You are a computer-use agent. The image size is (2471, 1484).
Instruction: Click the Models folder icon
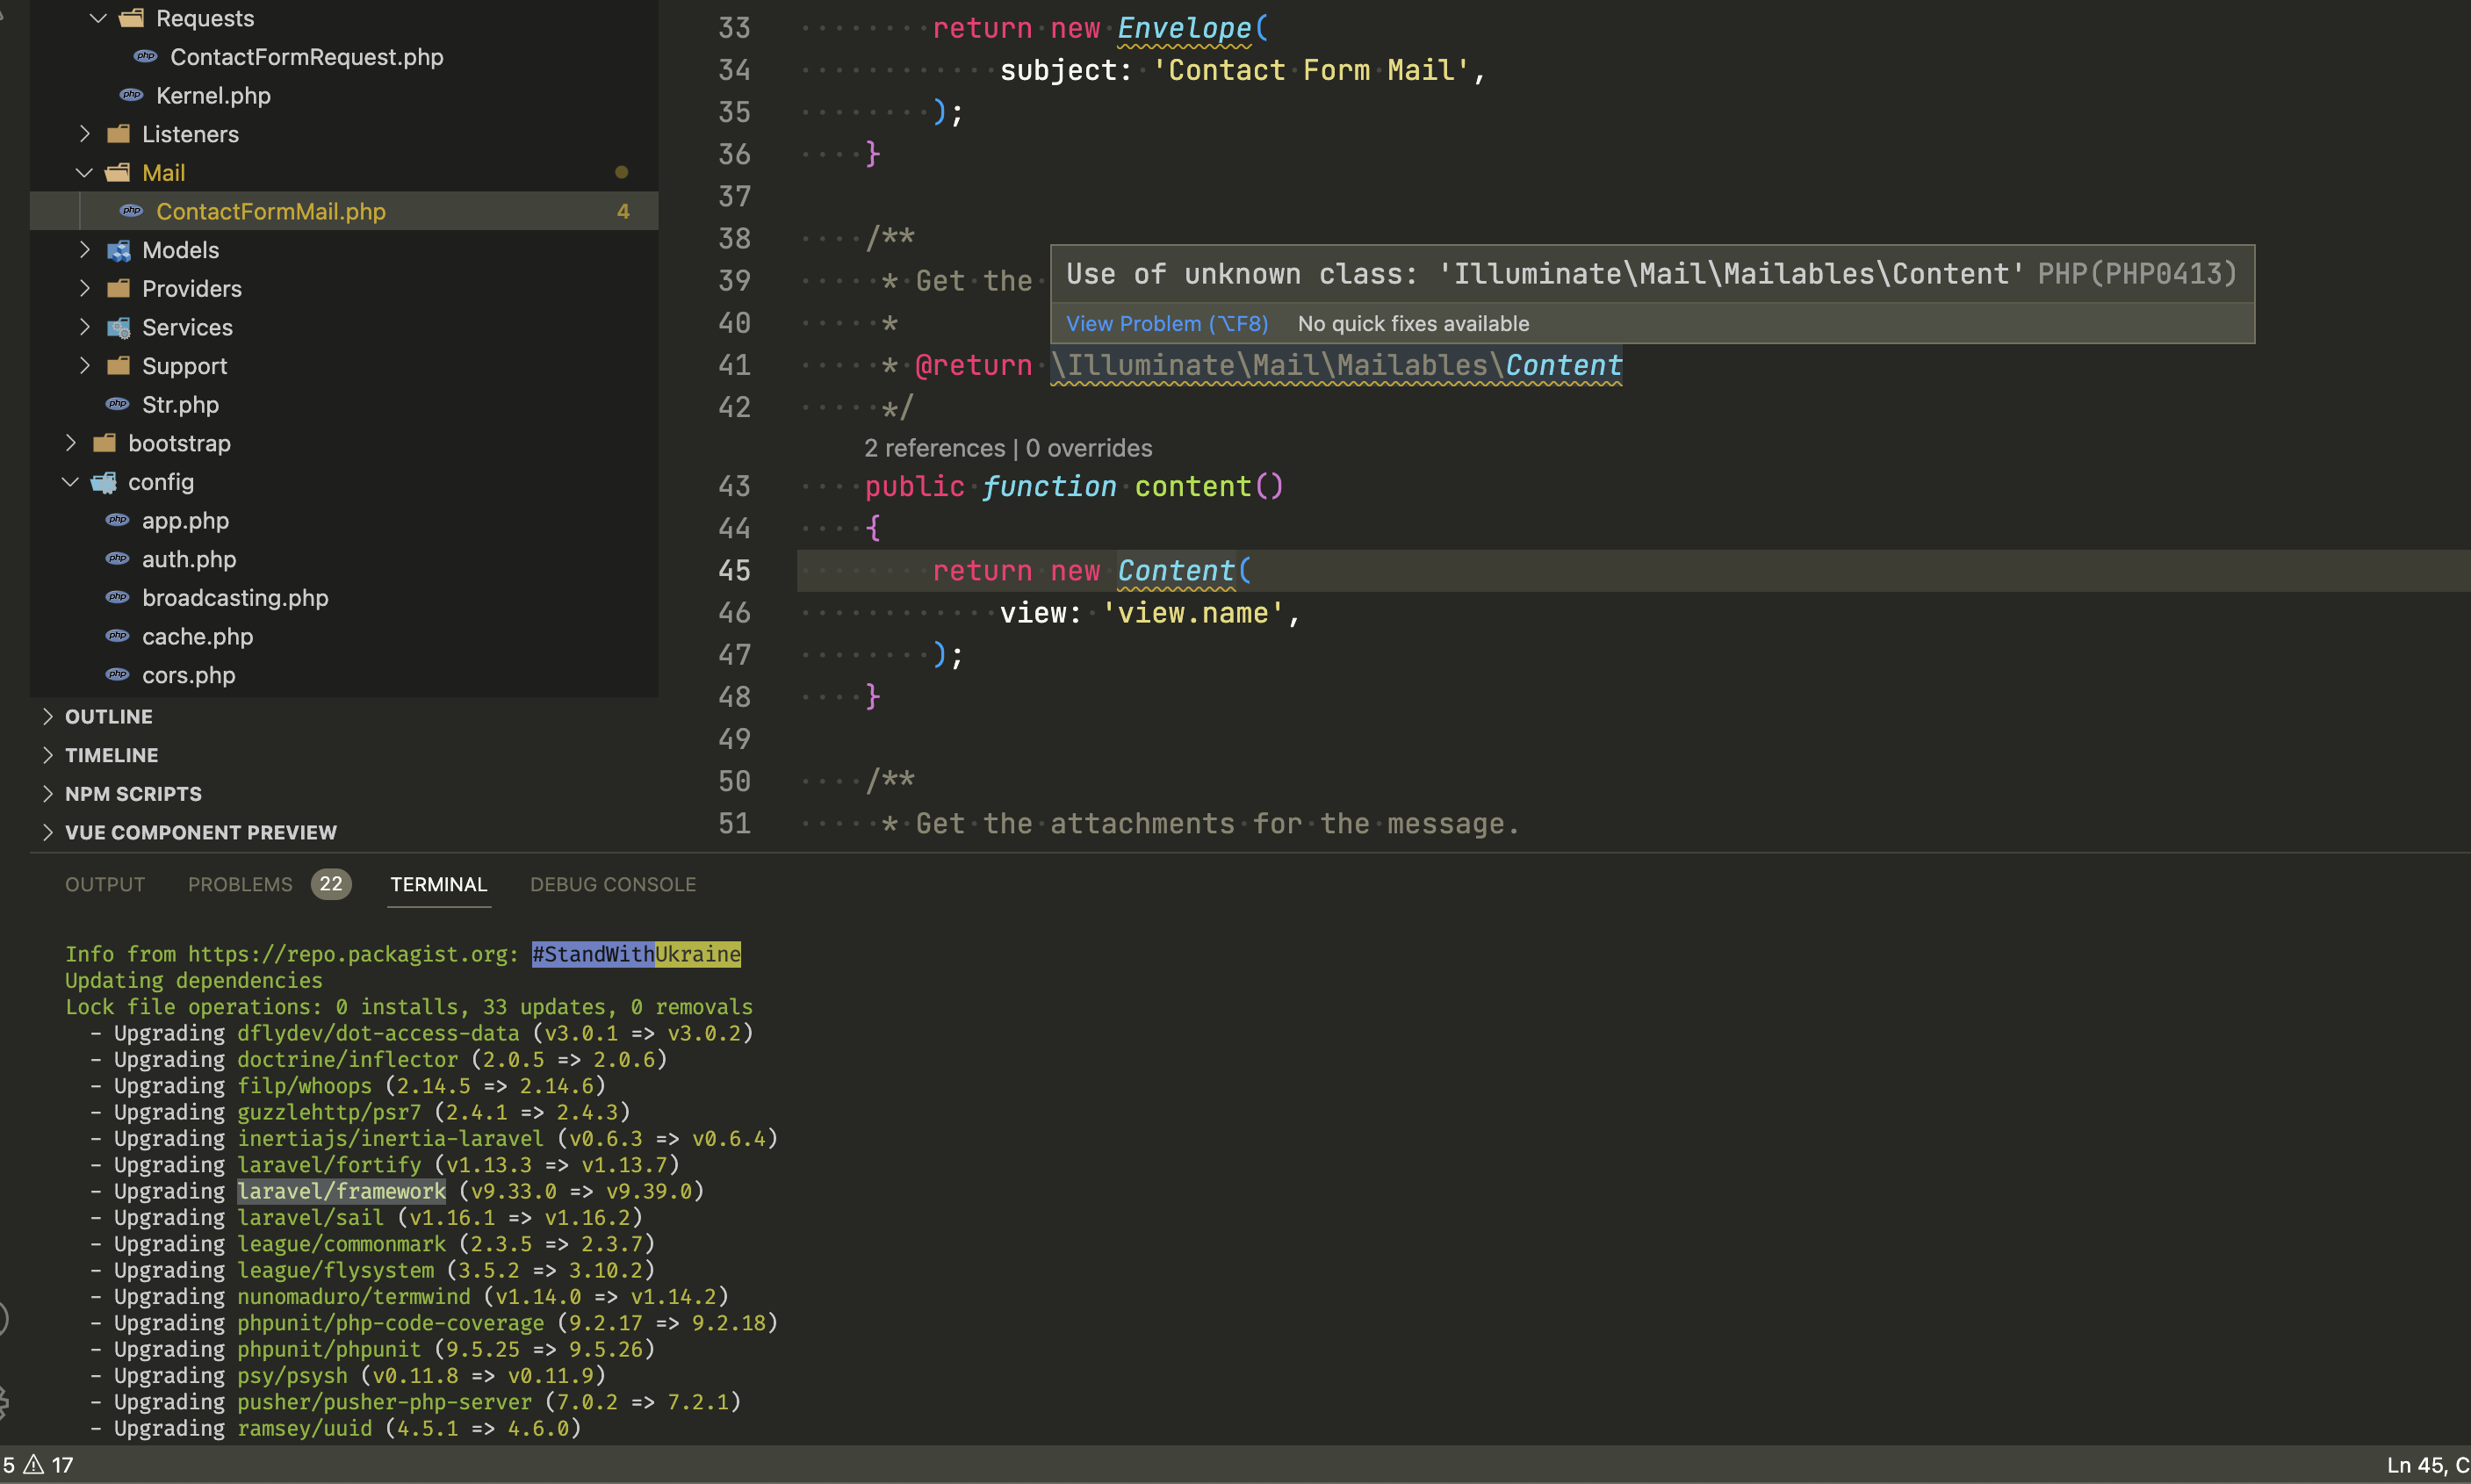(x=119, y=250)
